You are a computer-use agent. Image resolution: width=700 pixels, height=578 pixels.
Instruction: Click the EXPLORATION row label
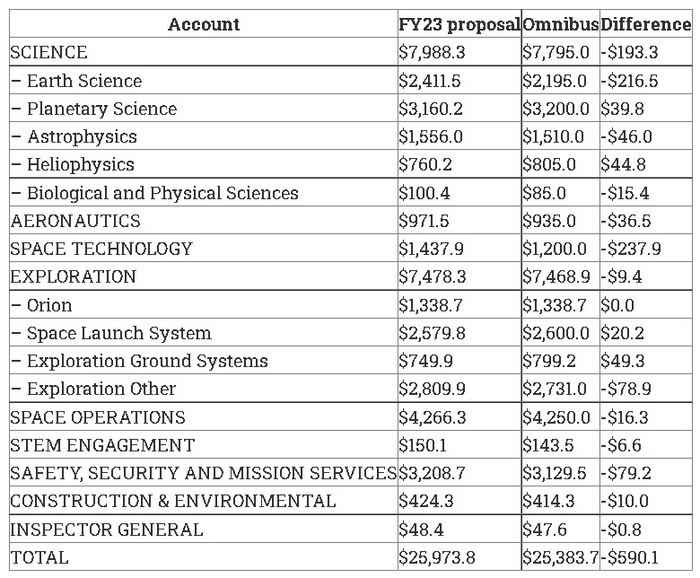click(x=73, y=276)
